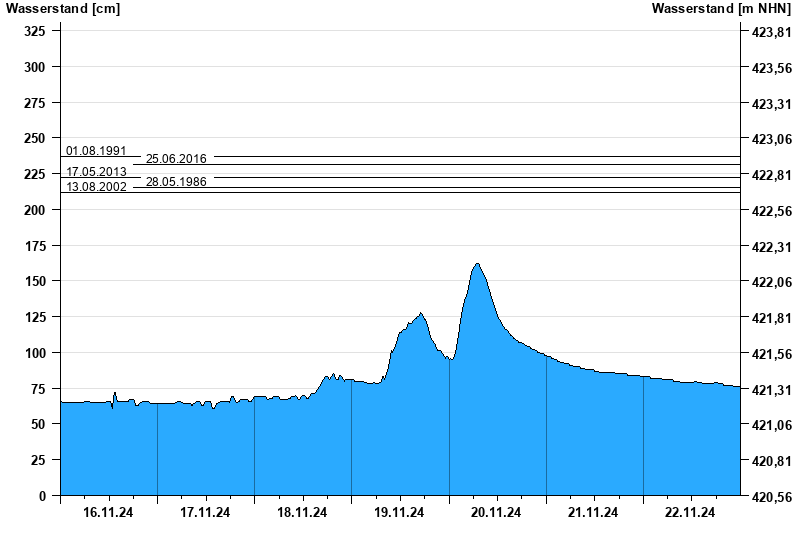
Task: Click the 18.11.24 date label
Action: click(302, 512)
